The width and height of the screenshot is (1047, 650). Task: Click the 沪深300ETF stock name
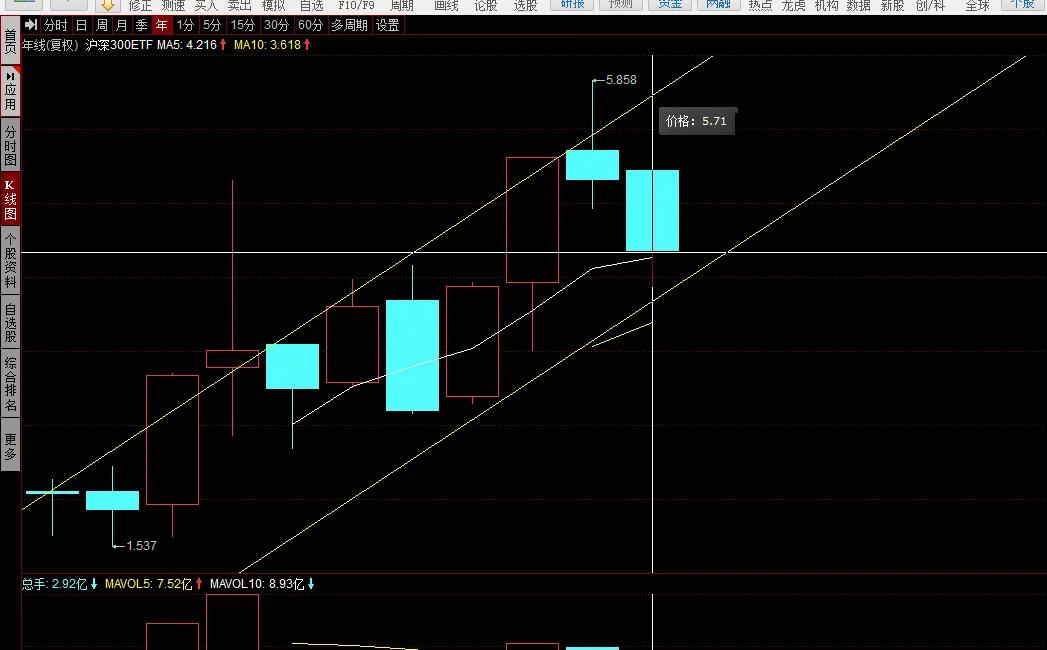pyautogui.click(x=120, y=45)
